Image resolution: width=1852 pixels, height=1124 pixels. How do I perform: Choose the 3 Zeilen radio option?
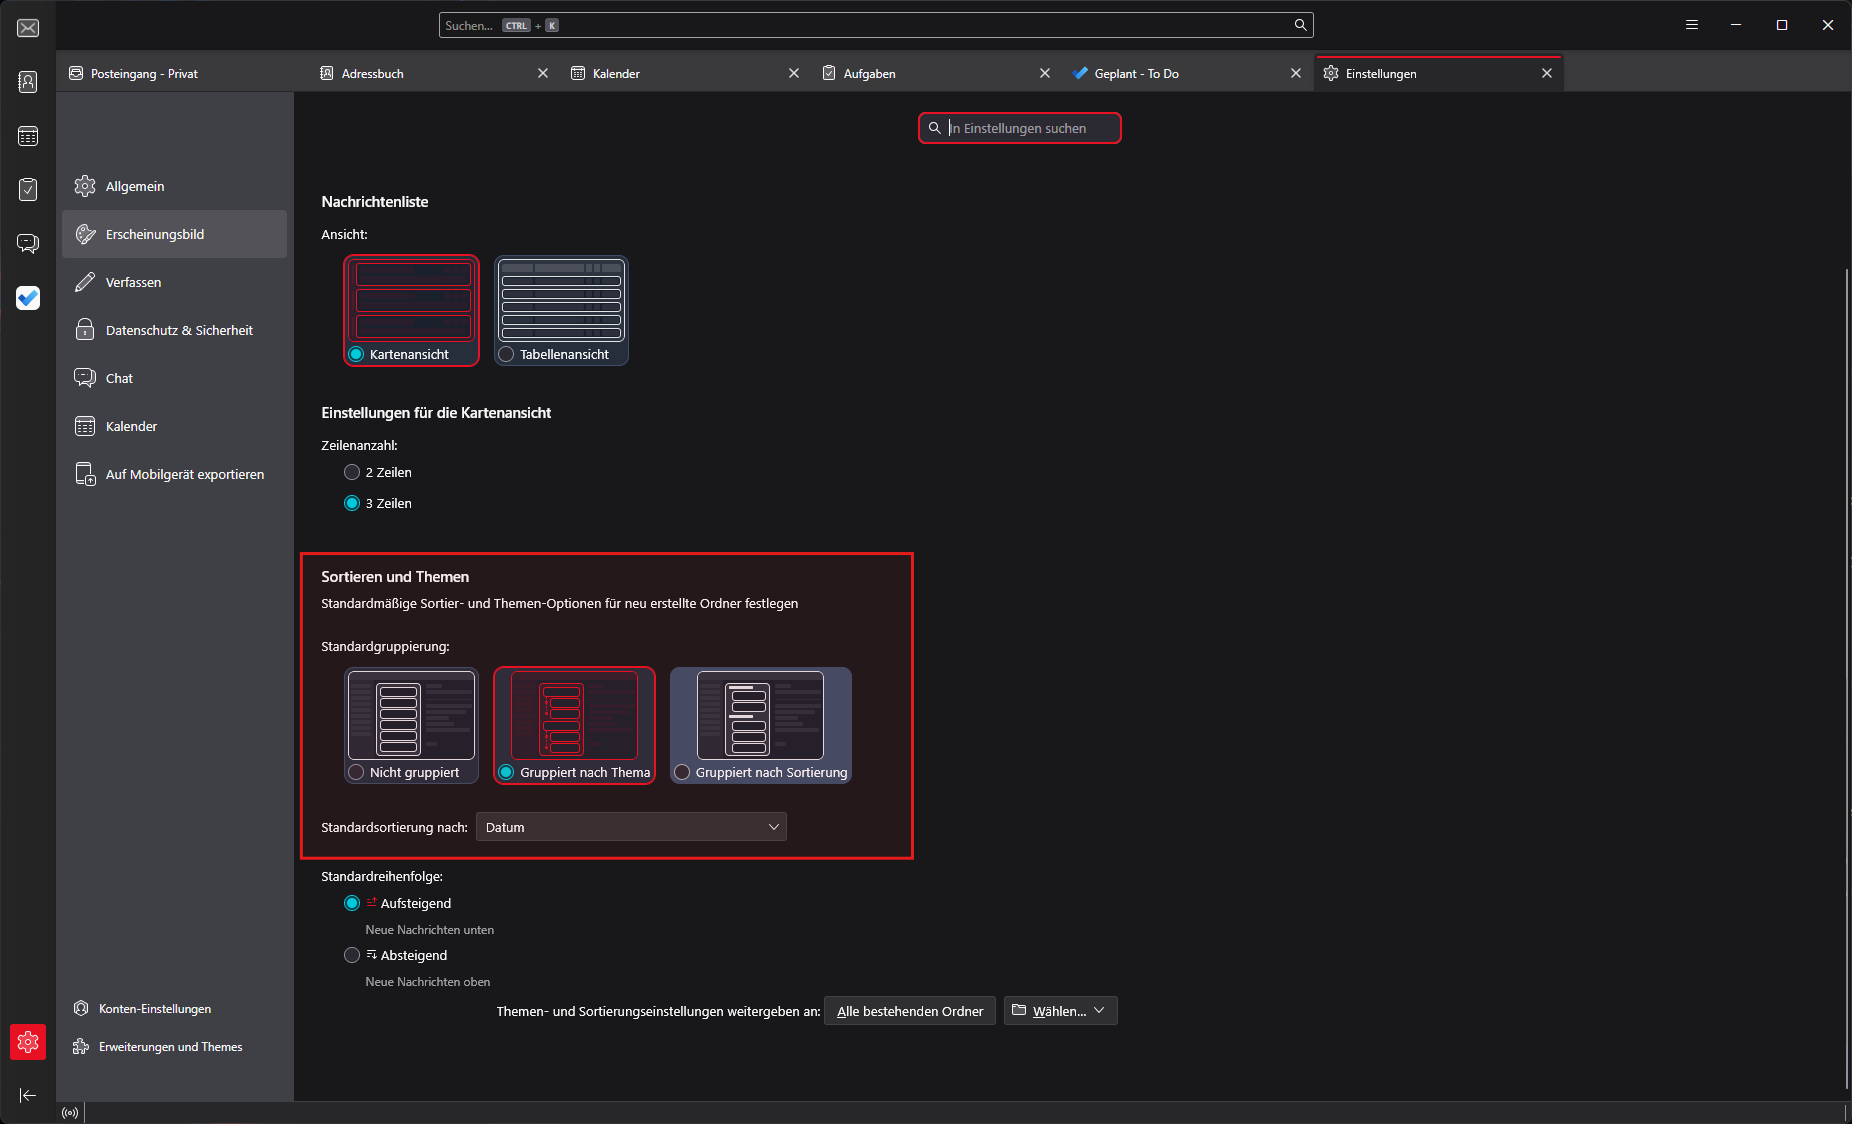(352, 503)
